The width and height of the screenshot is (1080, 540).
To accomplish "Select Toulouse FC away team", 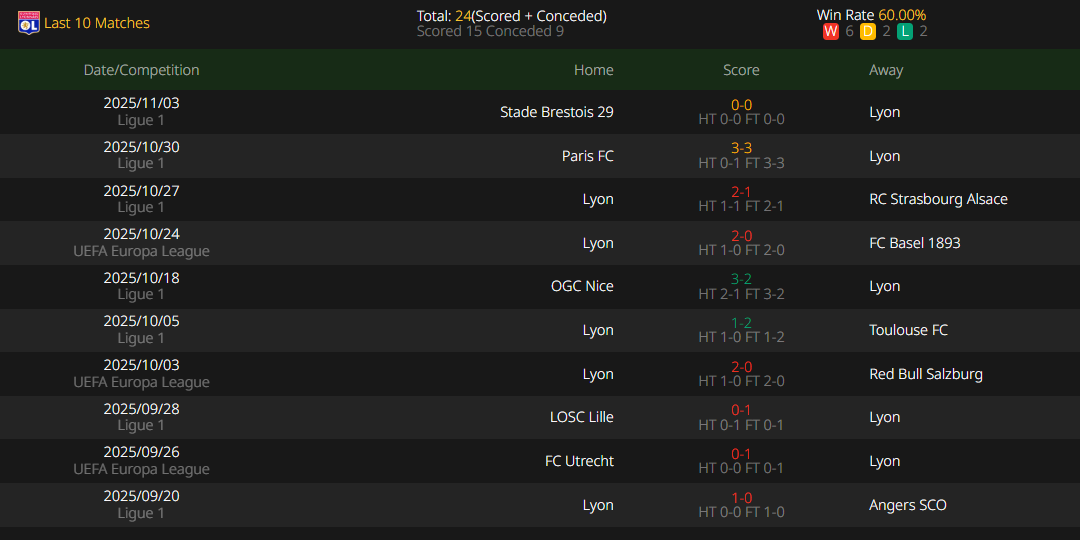I will (908, 330).
